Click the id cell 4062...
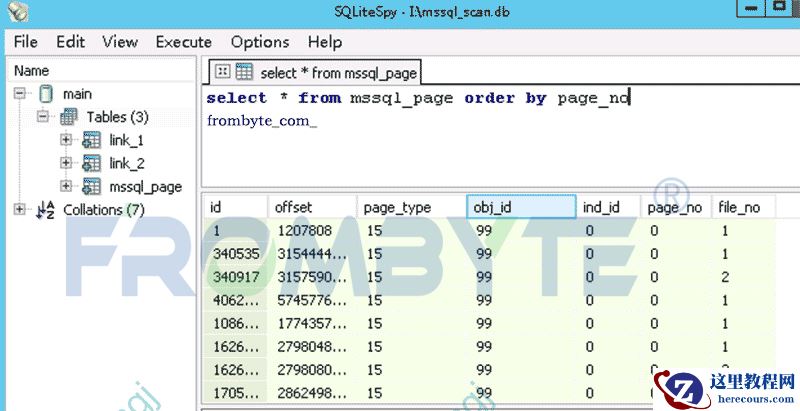This screenshot has height=411, width=800. 236,300
